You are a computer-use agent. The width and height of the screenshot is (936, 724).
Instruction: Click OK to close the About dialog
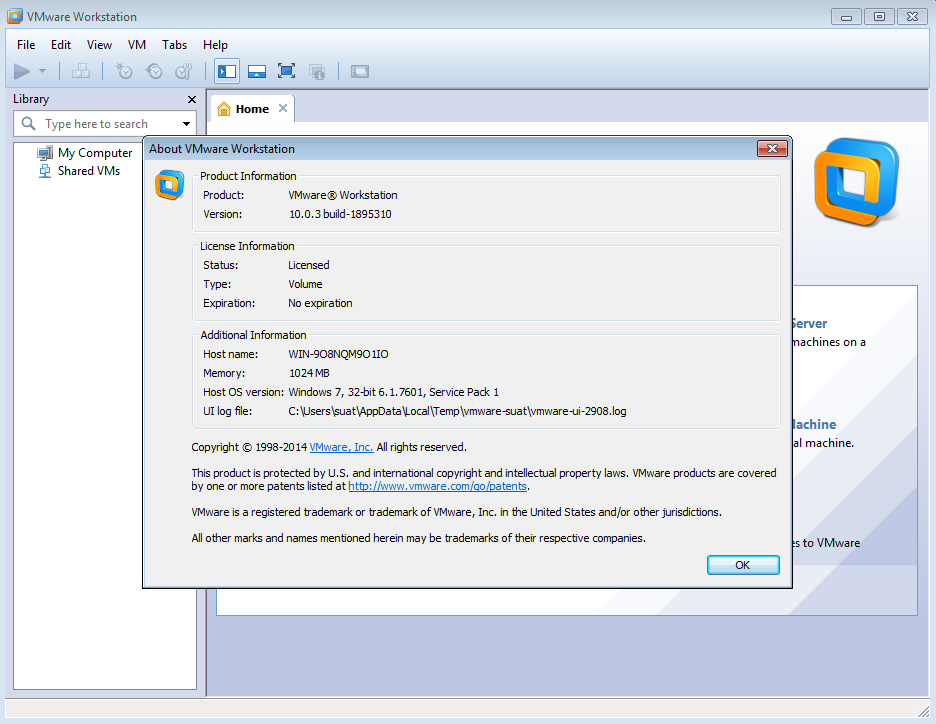pos(743,564)
